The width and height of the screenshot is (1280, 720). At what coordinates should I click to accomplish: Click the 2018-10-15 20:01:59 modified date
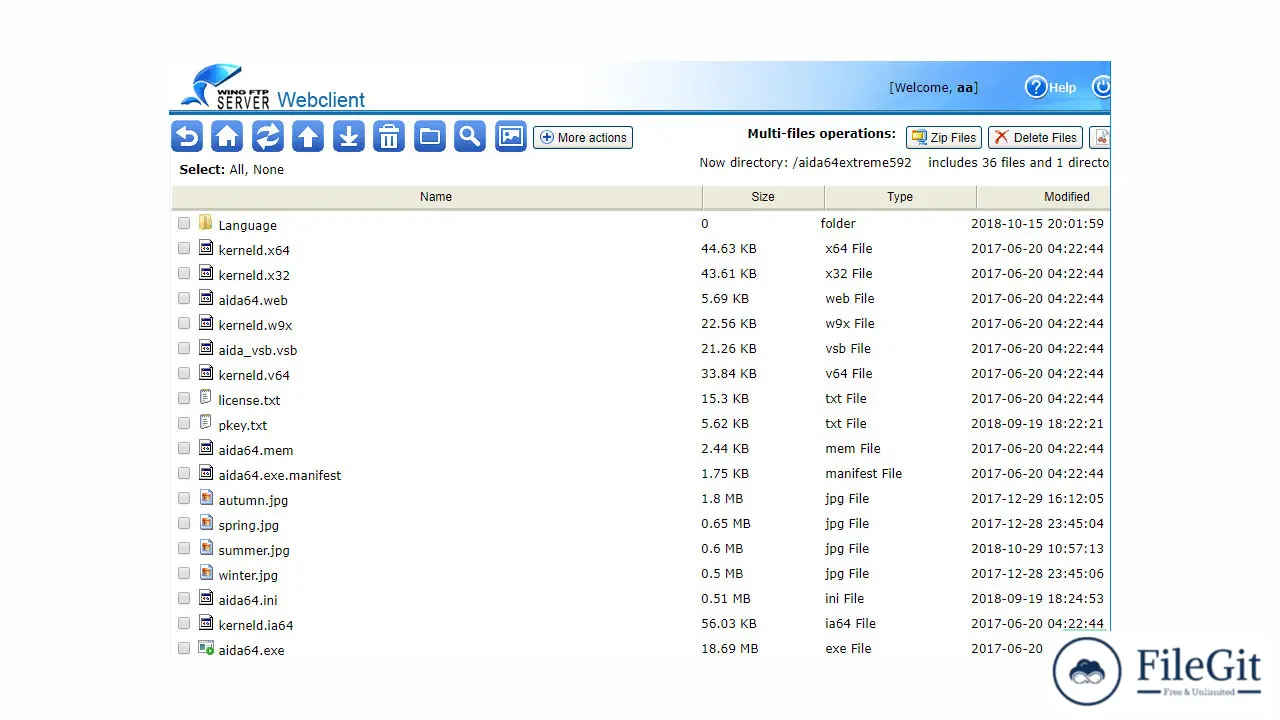pos(1037,223)
